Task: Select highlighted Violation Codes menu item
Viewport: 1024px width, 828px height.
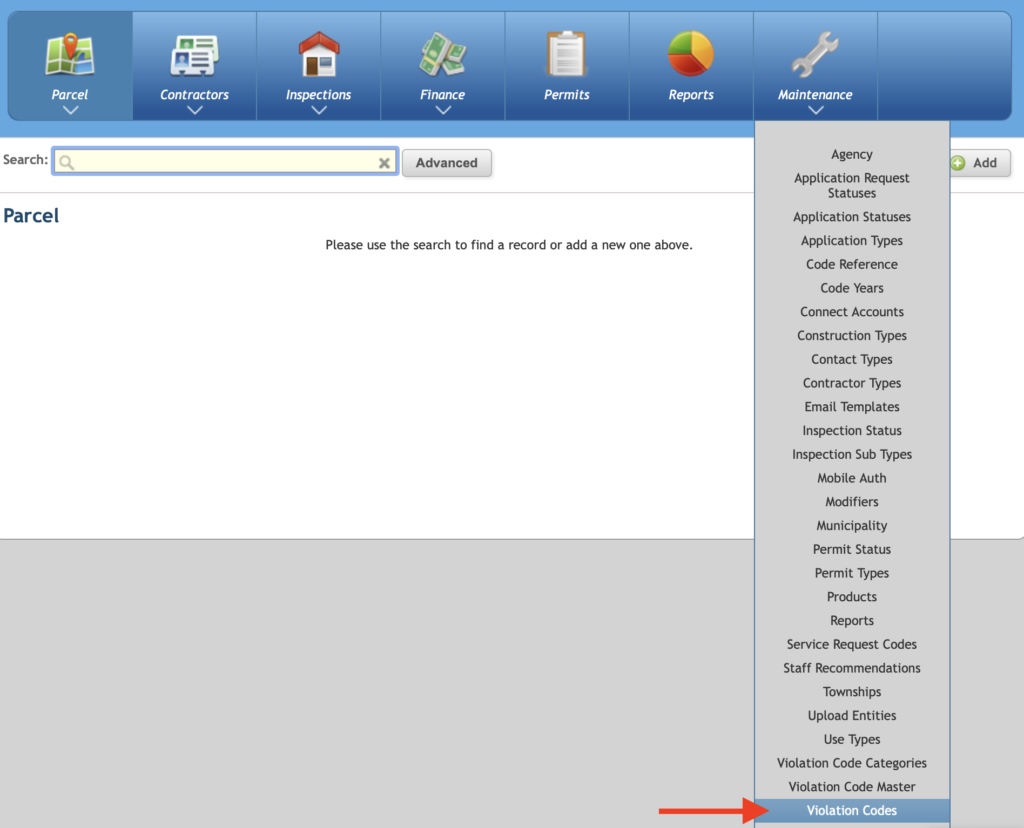Action: (x=852, y=810)
